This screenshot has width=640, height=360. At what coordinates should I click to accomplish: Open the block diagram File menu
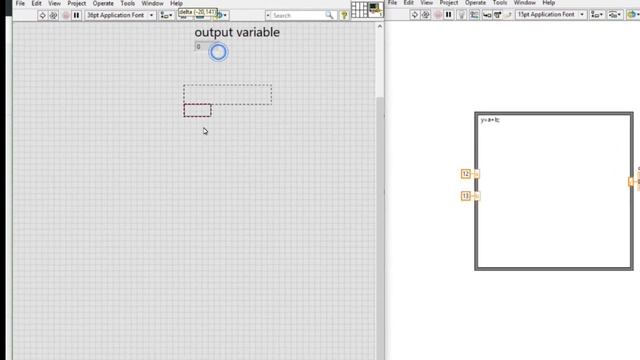pyautogui.click(x=392, y=3)
